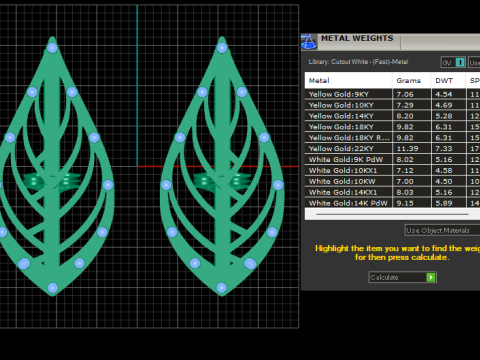This screenshot has height=360, width=480.
Task: Select the gem at the right leaf's top tip
Action: pos(222,48)
